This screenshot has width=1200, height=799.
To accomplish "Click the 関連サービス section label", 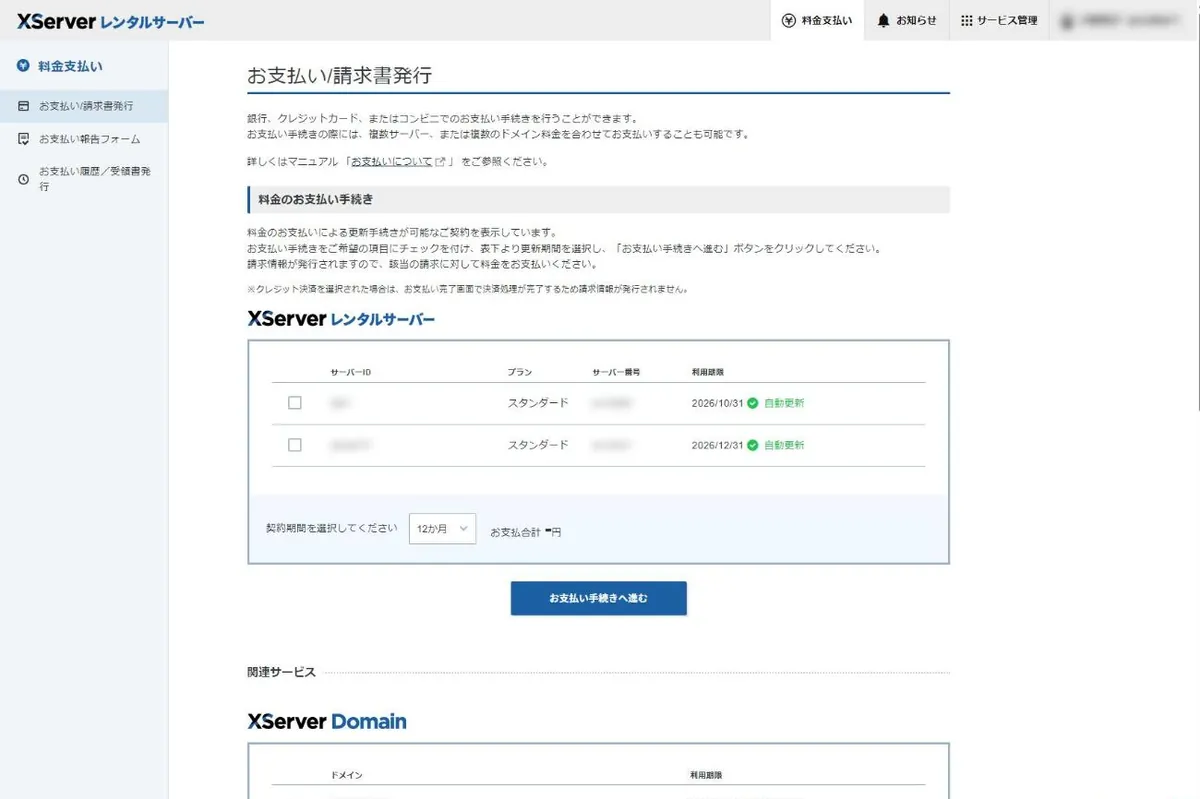I will [281, 672].
